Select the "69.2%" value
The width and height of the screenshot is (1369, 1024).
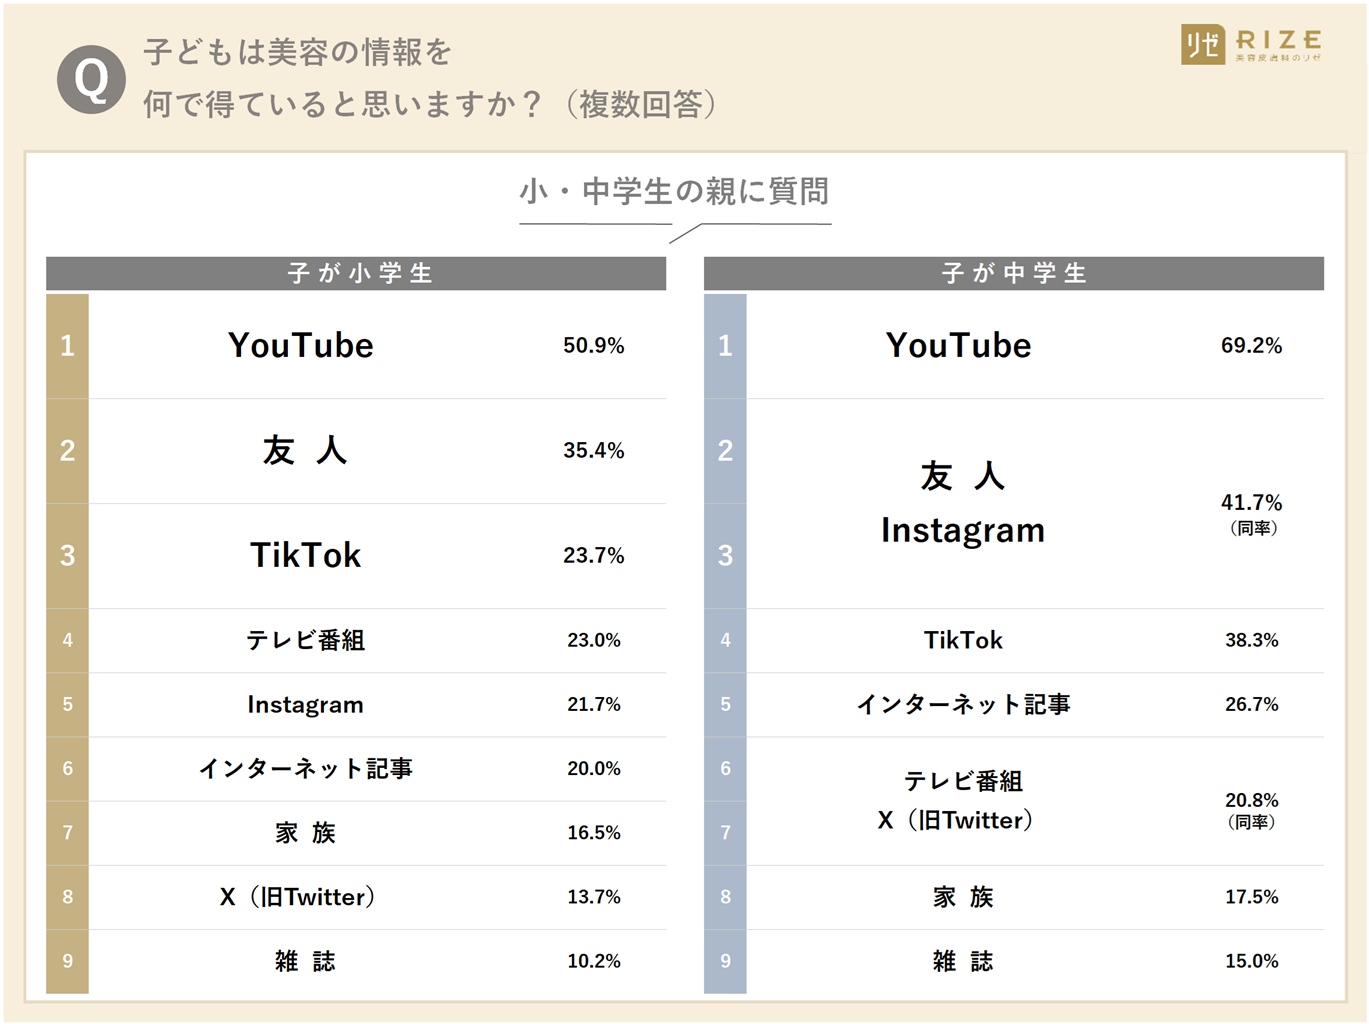click(1252, 346)
